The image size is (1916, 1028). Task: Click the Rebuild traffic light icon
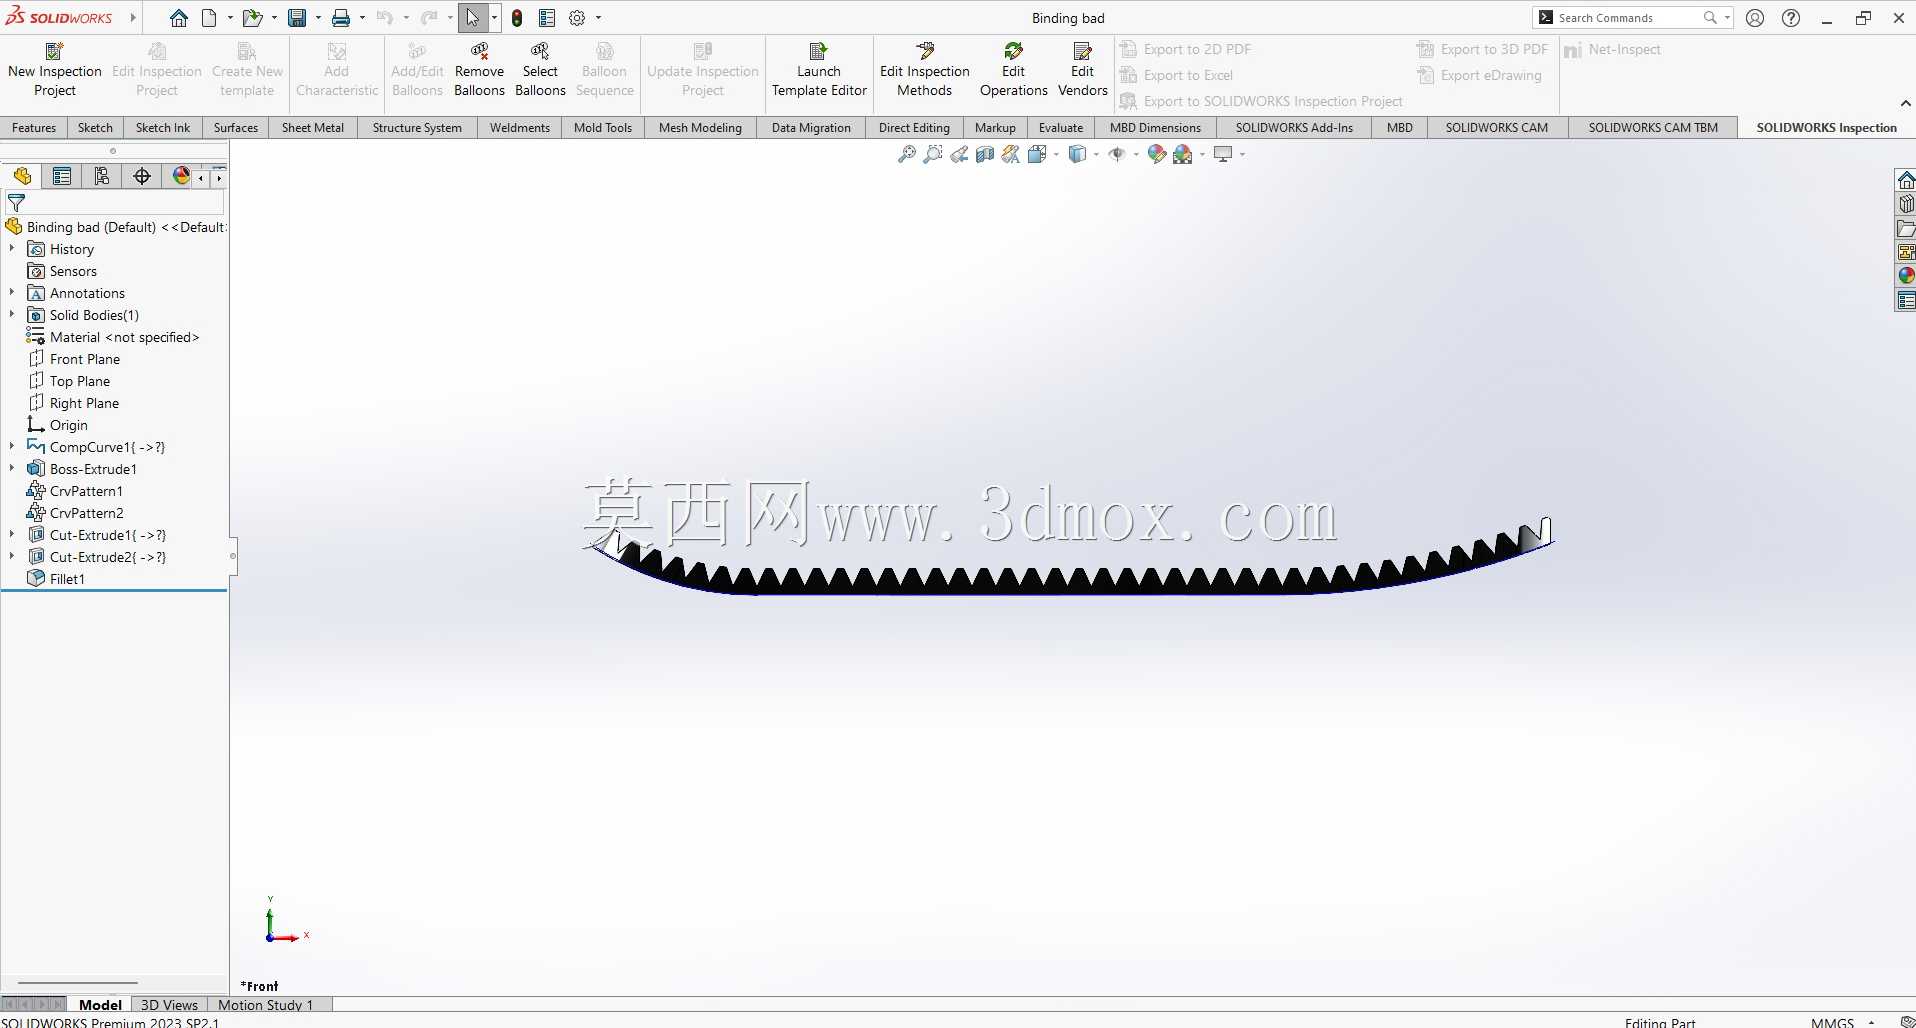tap(517, 18)
